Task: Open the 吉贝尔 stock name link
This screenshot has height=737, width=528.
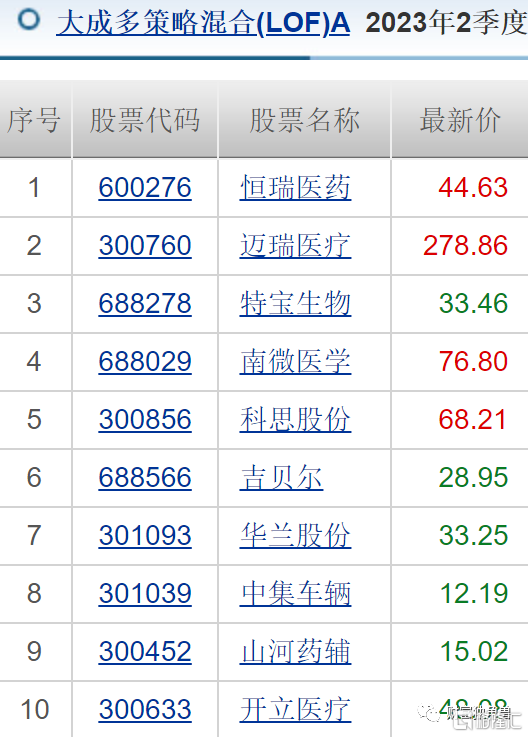Action: (281, 478)
